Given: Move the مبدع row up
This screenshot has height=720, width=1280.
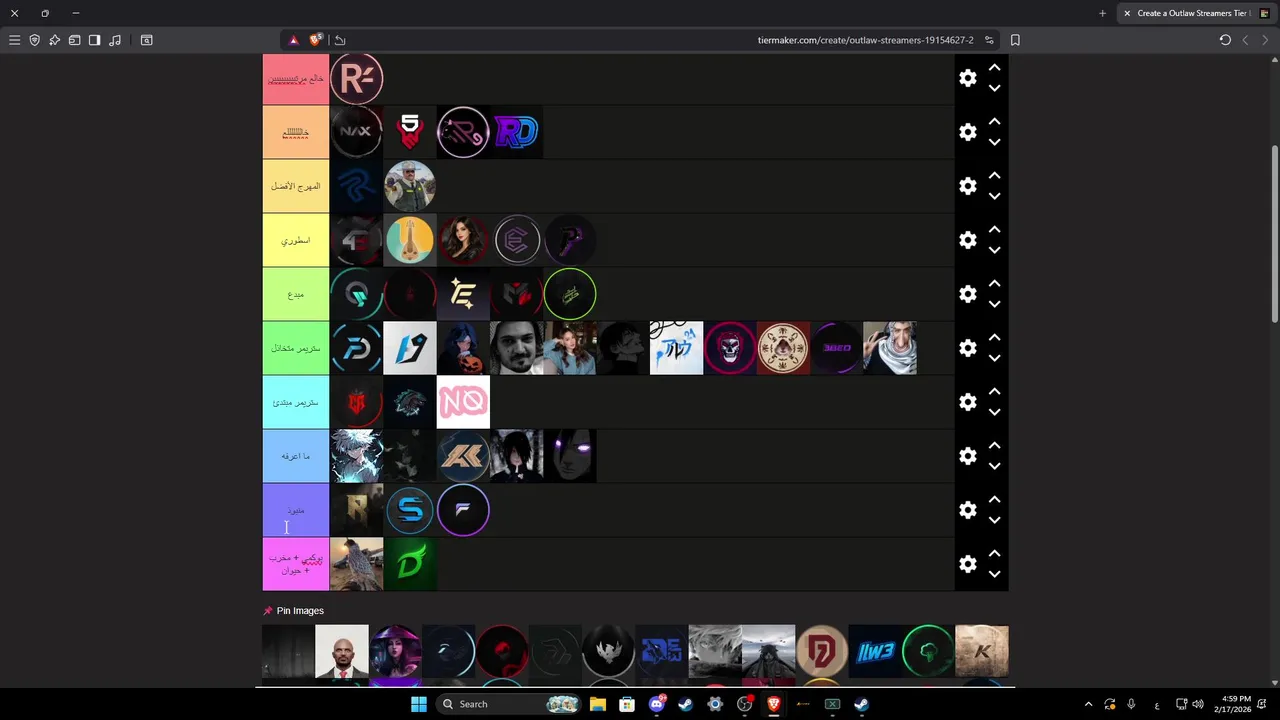Looking at the screenshot, I should click(x=994, y=283).
